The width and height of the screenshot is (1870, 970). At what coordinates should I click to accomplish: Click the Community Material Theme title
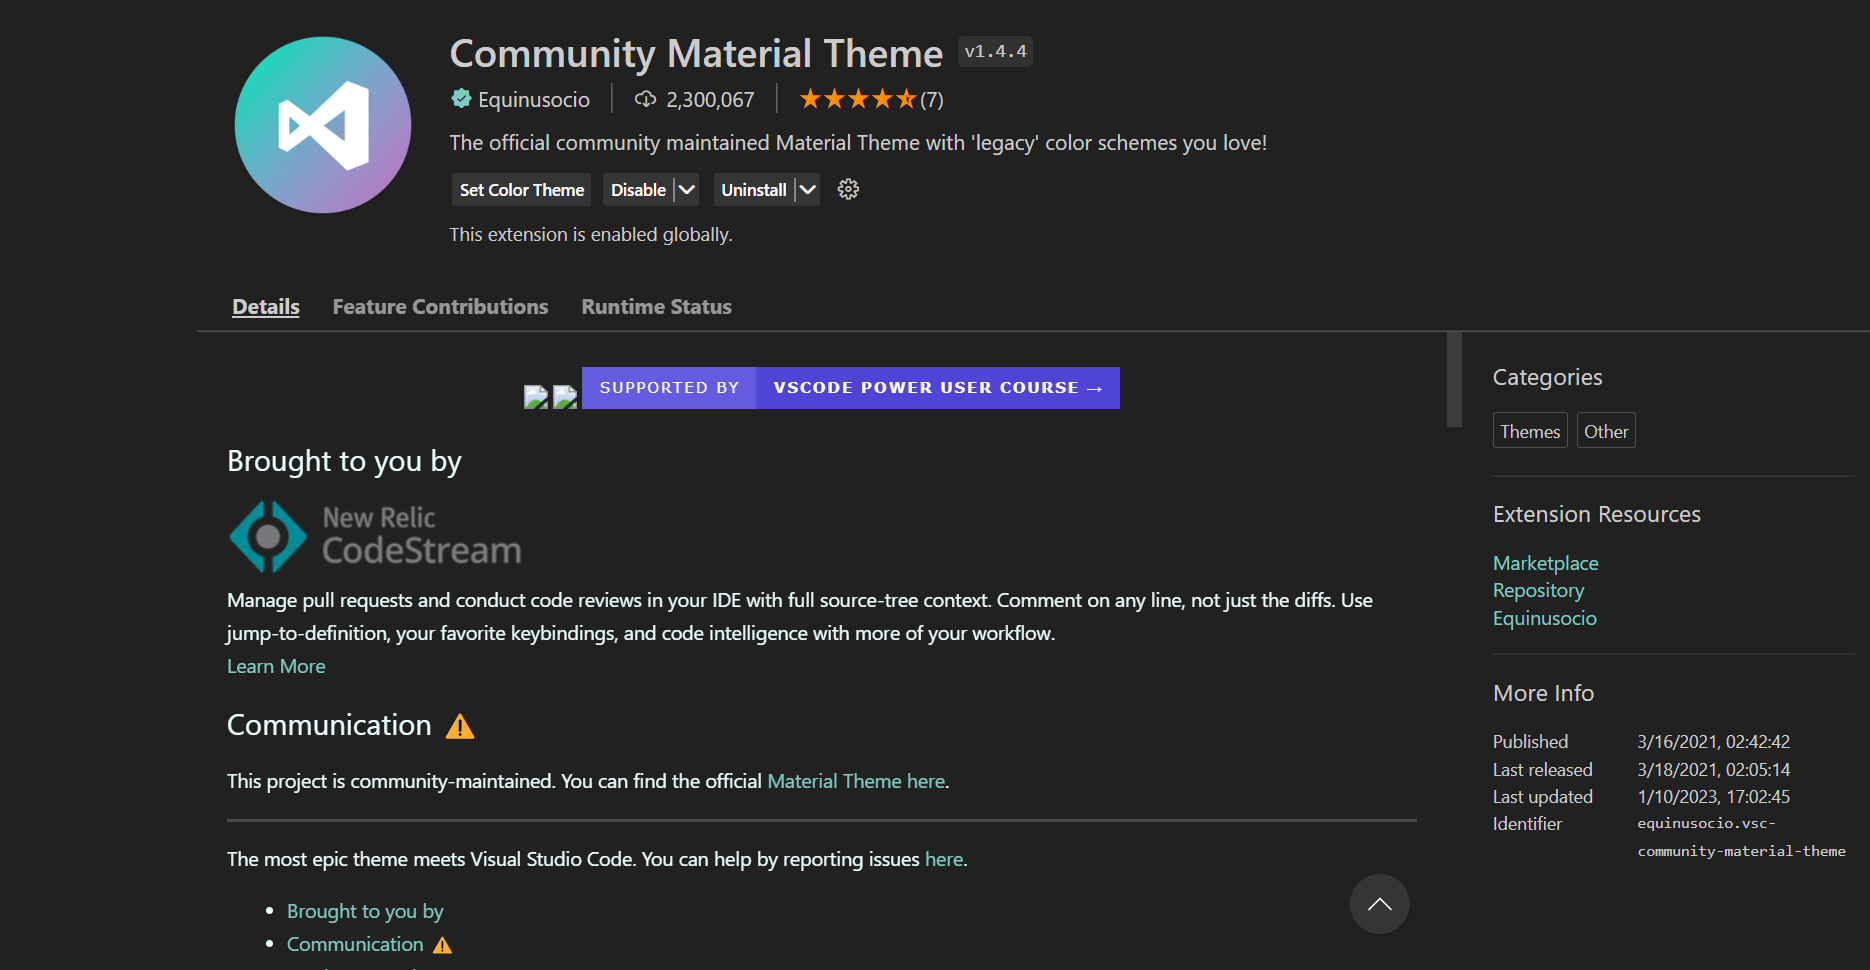tap(696, 53)
